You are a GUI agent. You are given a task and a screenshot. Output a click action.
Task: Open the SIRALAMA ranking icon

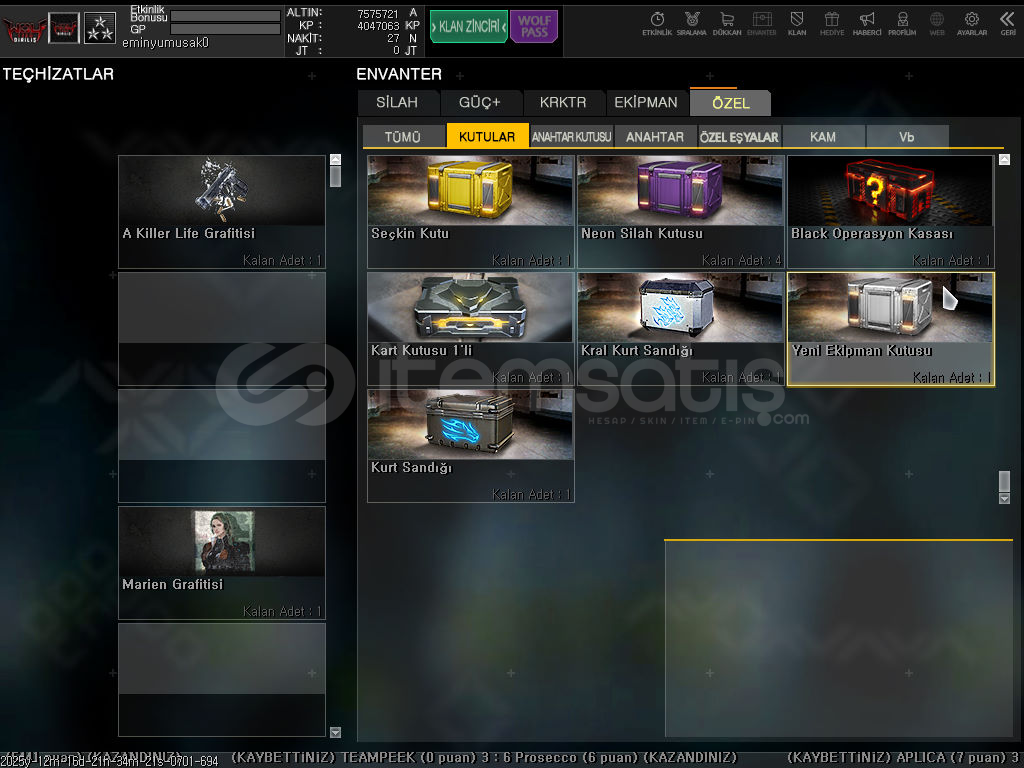click(x=692, y=24)
